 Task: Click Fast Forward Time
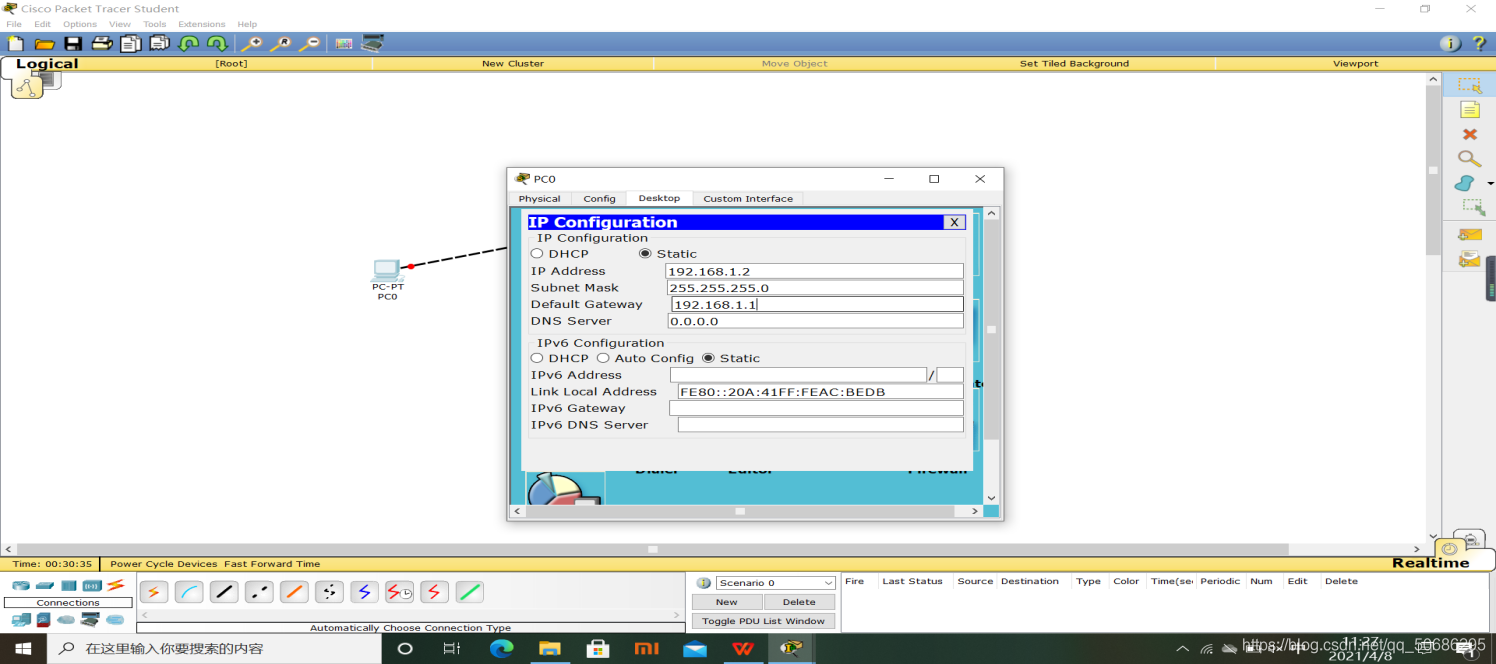click(272, 564)
